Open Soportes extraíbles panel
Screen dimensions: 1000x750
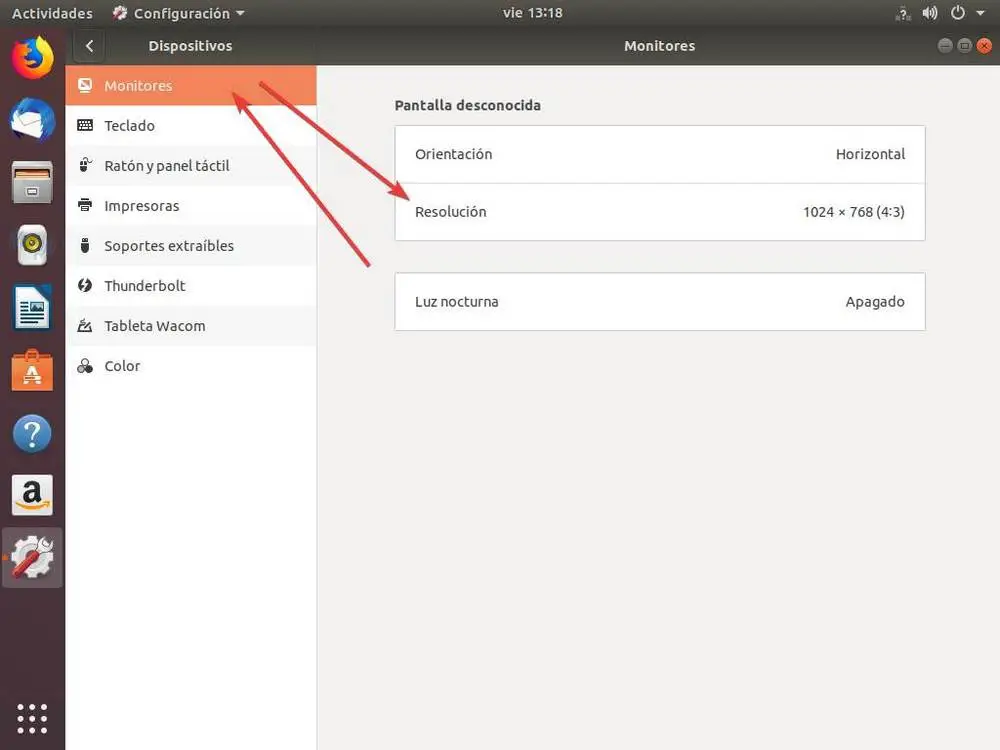pyautogui.click(x=191, y=246)
